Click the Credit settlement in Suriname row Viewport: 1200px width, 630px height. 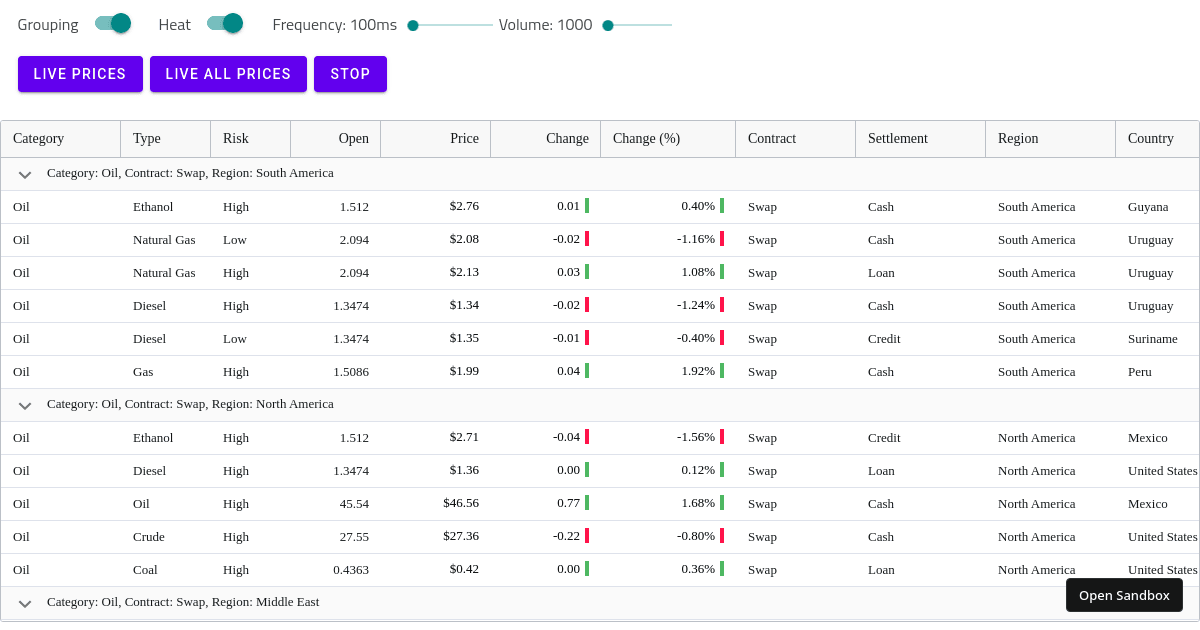pos(921,339)
